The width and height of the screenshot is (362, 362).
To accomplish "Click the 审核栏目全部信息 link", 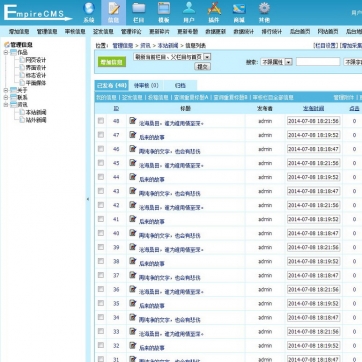I will pyautogui.click(x=273, y=97).
